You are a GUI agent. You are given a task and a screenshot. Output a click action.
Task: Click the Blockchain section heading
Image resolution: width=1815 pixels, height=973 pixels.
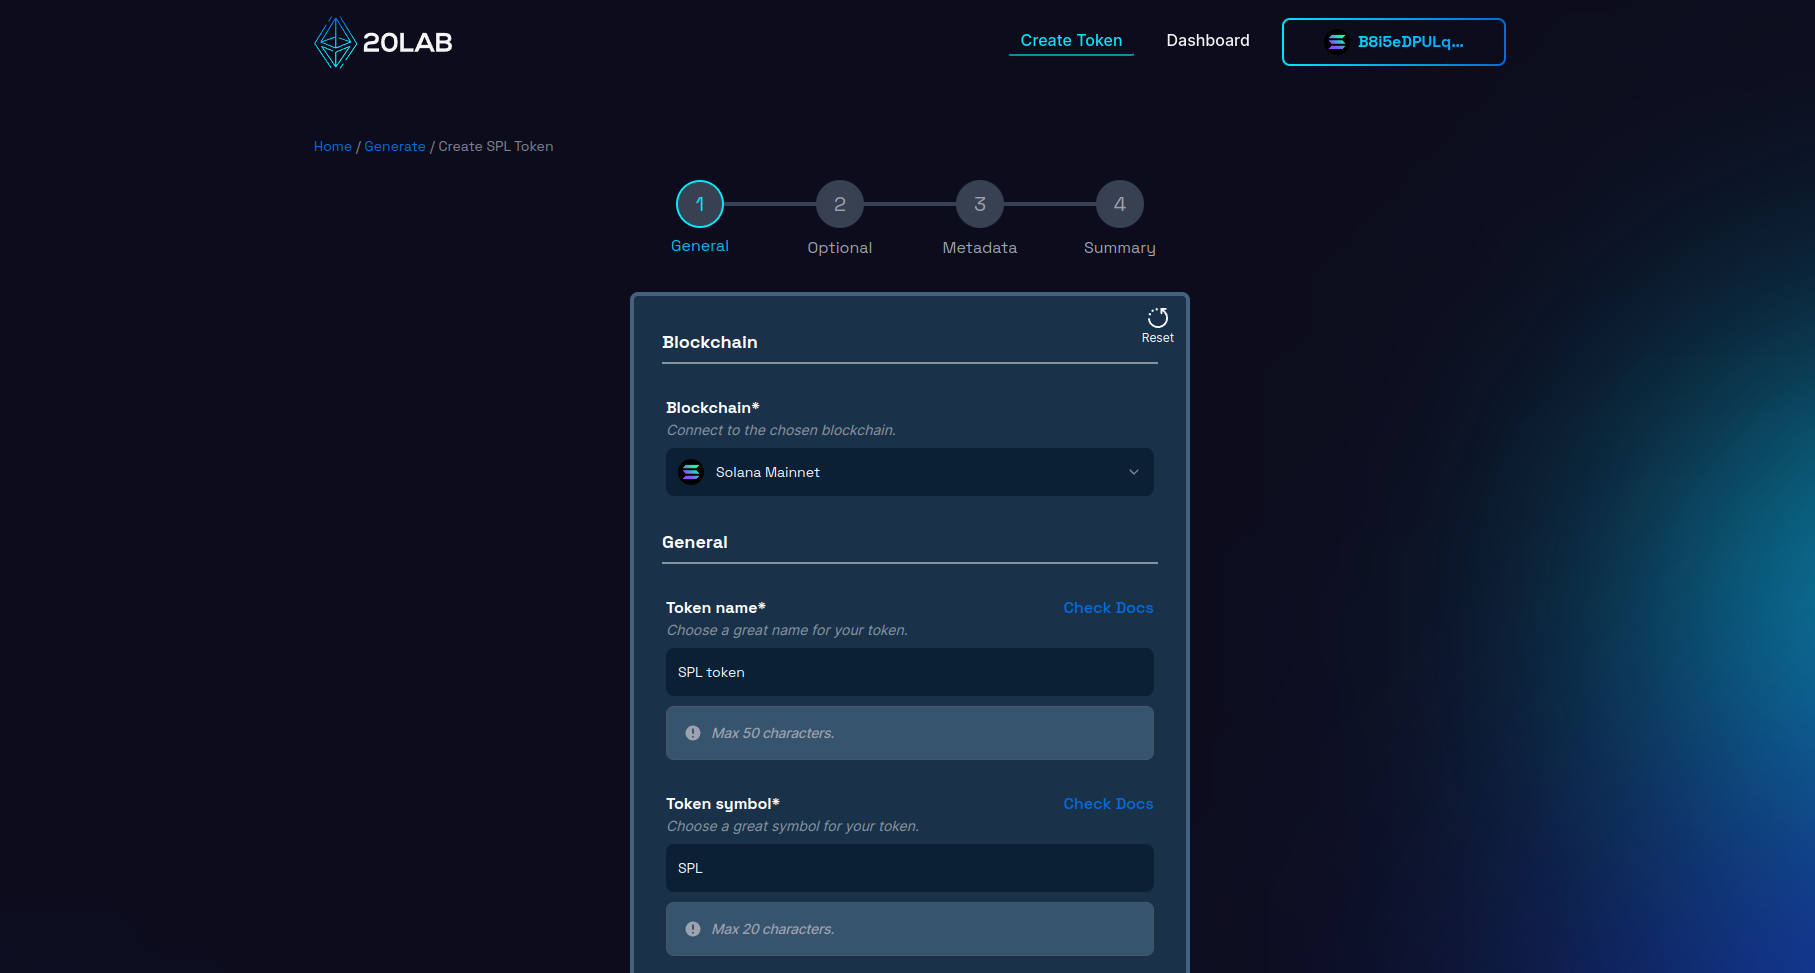point(710,342)
